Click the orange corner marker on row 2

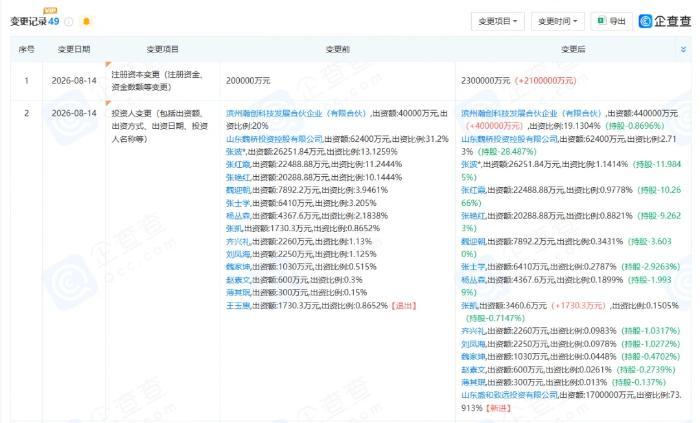click(x=108, y=104)
